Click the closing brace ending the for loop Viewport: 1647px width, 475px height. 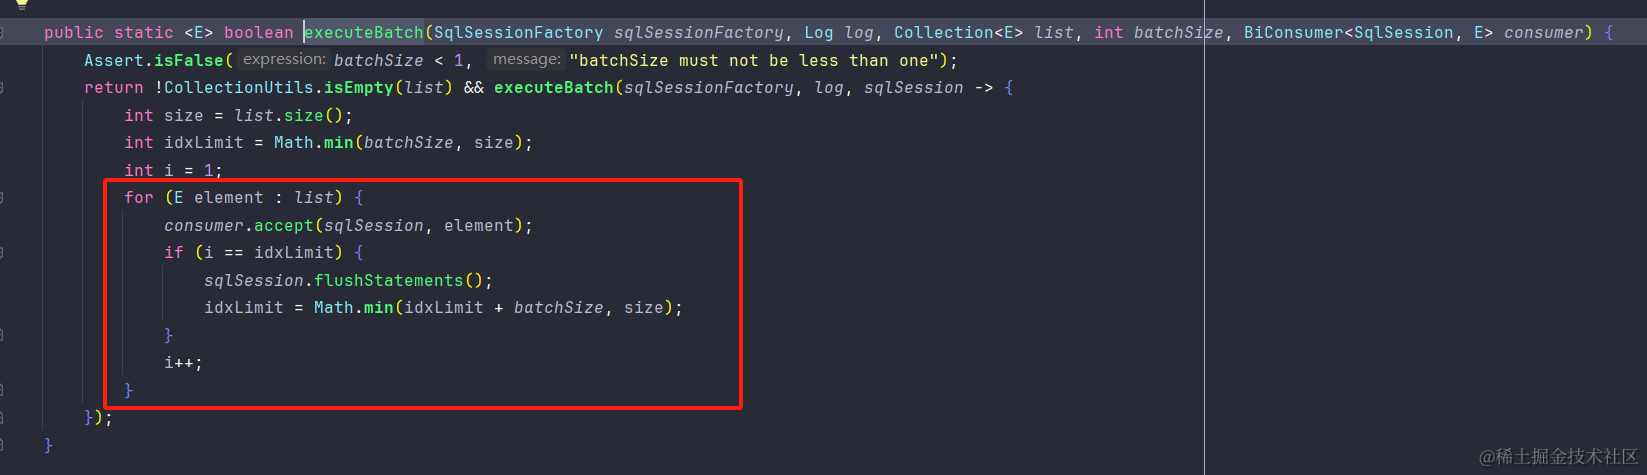[128, 390]
